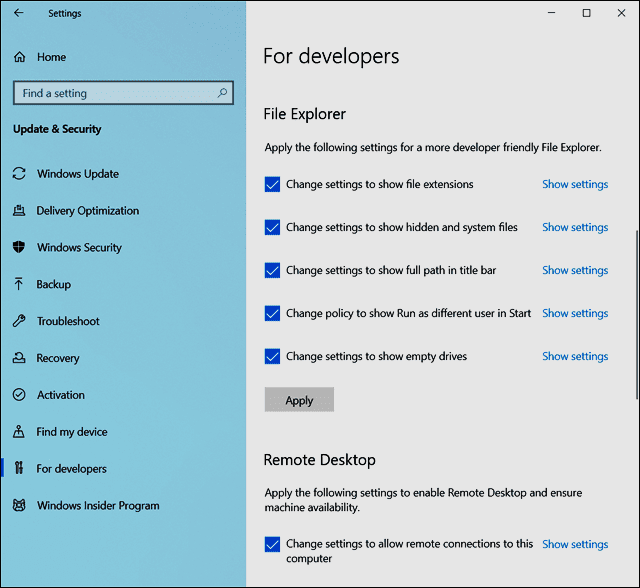
Task: Uncheck Run as different user checkbox
Action: [272, 313]
